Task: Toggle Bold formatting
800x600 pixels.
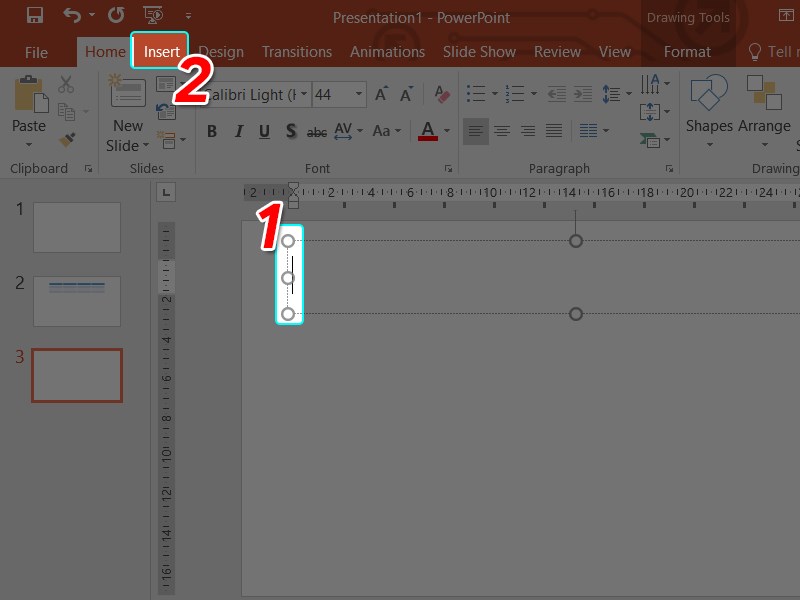Action: (x=212, y=131)
